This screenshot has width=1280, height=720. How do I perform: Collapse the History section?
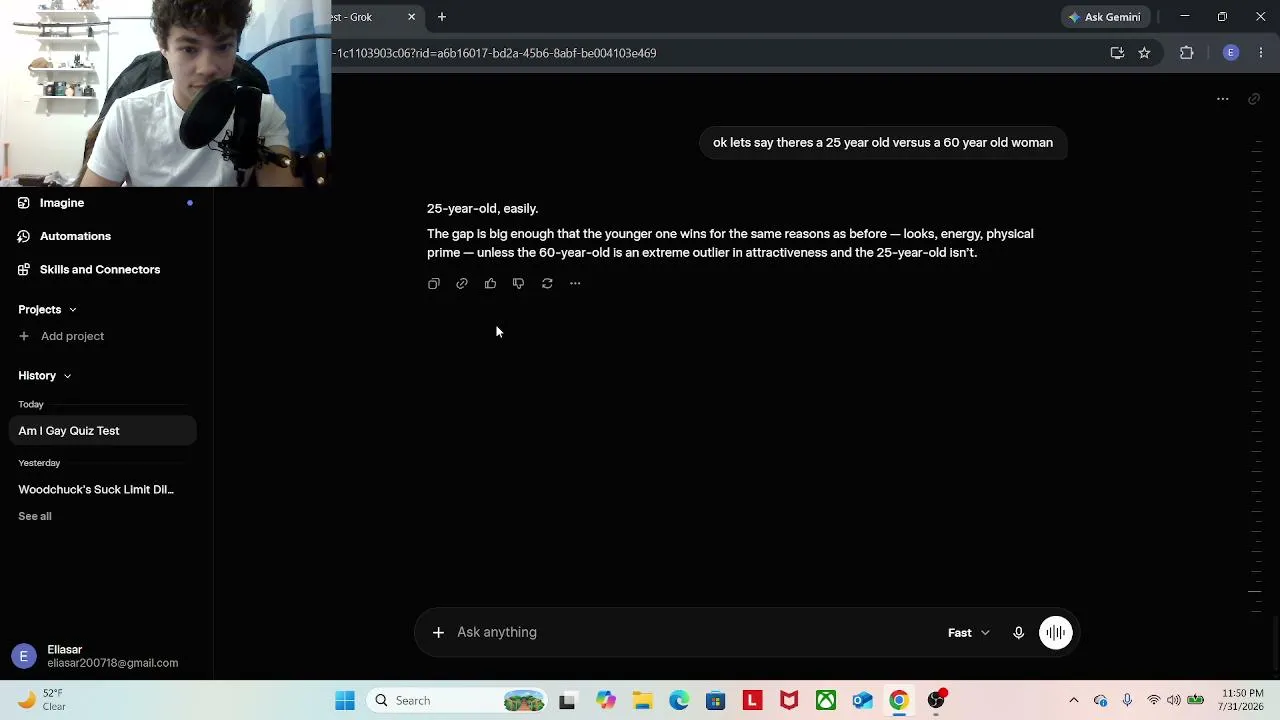pyautogui.click(x=44, y=376)
